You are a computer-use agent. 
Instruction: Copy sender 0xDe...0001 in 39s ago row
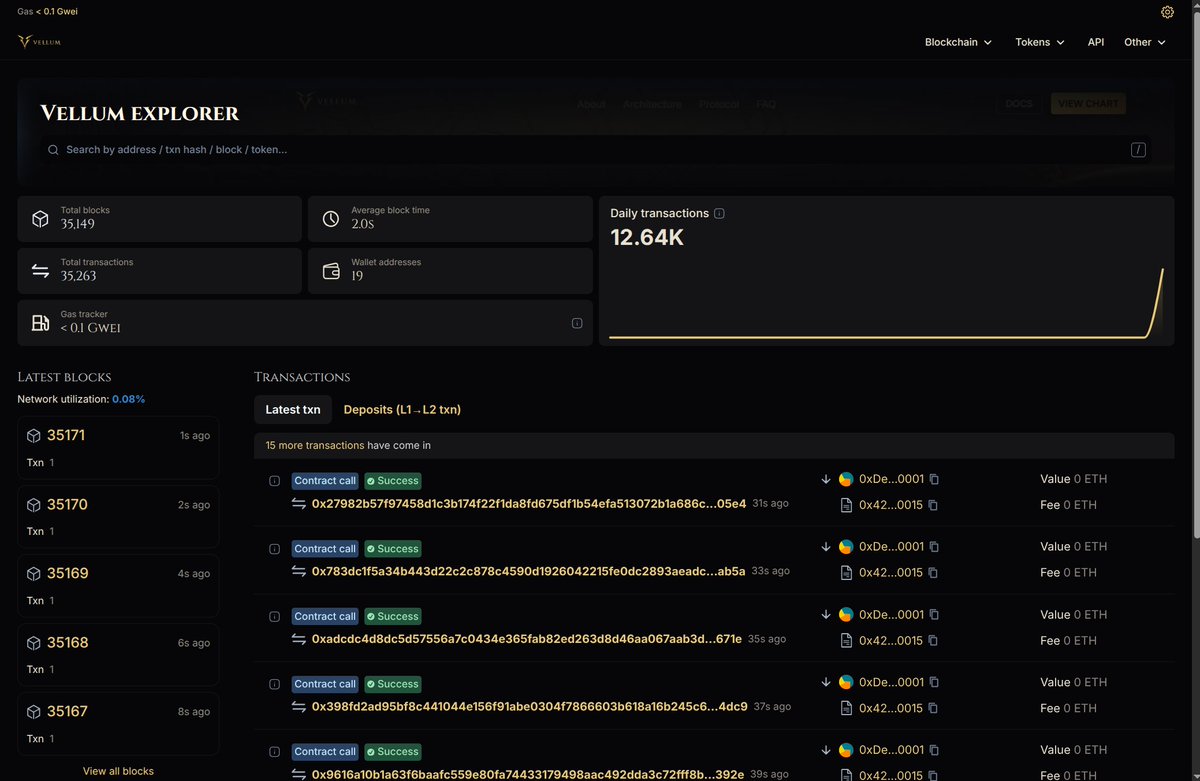tap(934, 750)
